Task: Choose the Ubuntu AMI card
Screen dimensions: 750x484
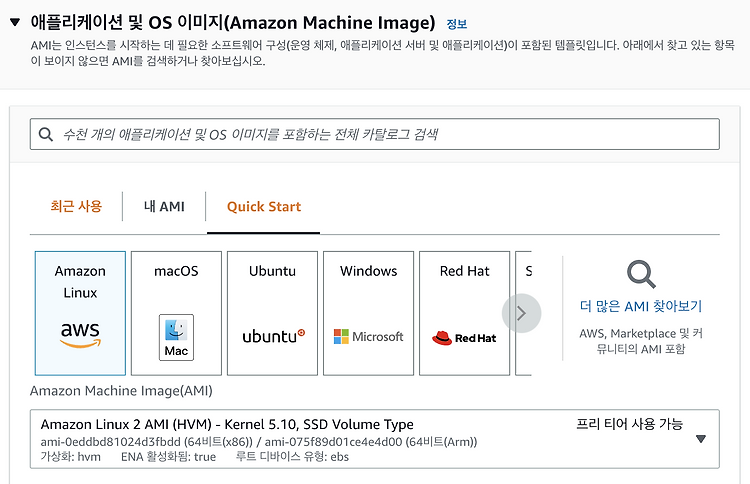Action: click(x=273, y=313)
